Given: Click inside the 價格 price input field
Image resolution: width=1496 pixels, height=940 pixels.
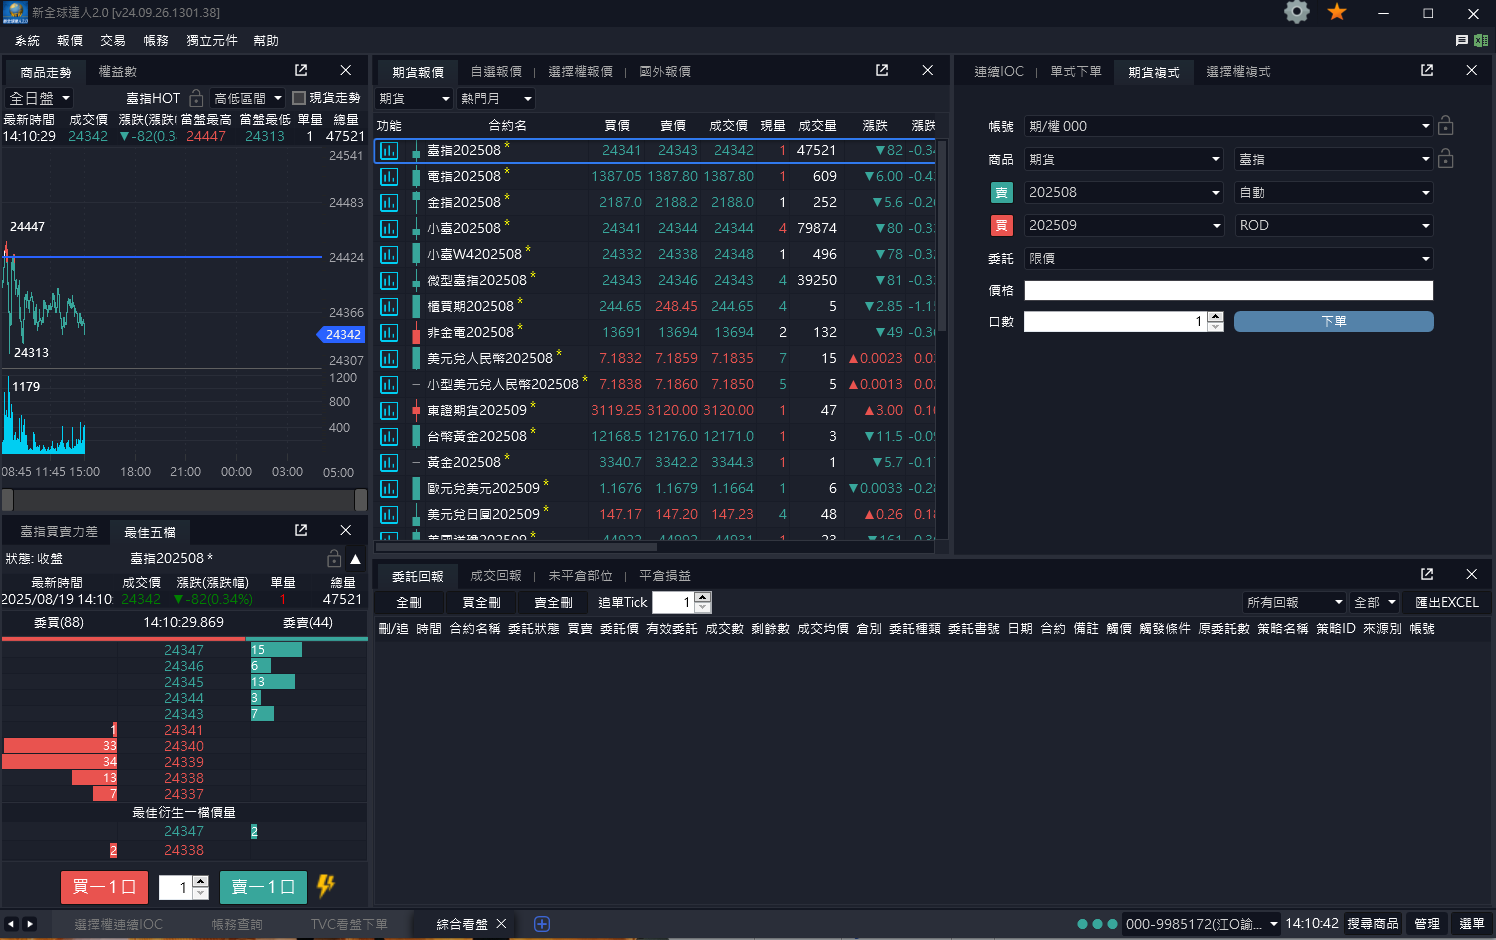Looking at the screenshot, I should point(1228,289).
